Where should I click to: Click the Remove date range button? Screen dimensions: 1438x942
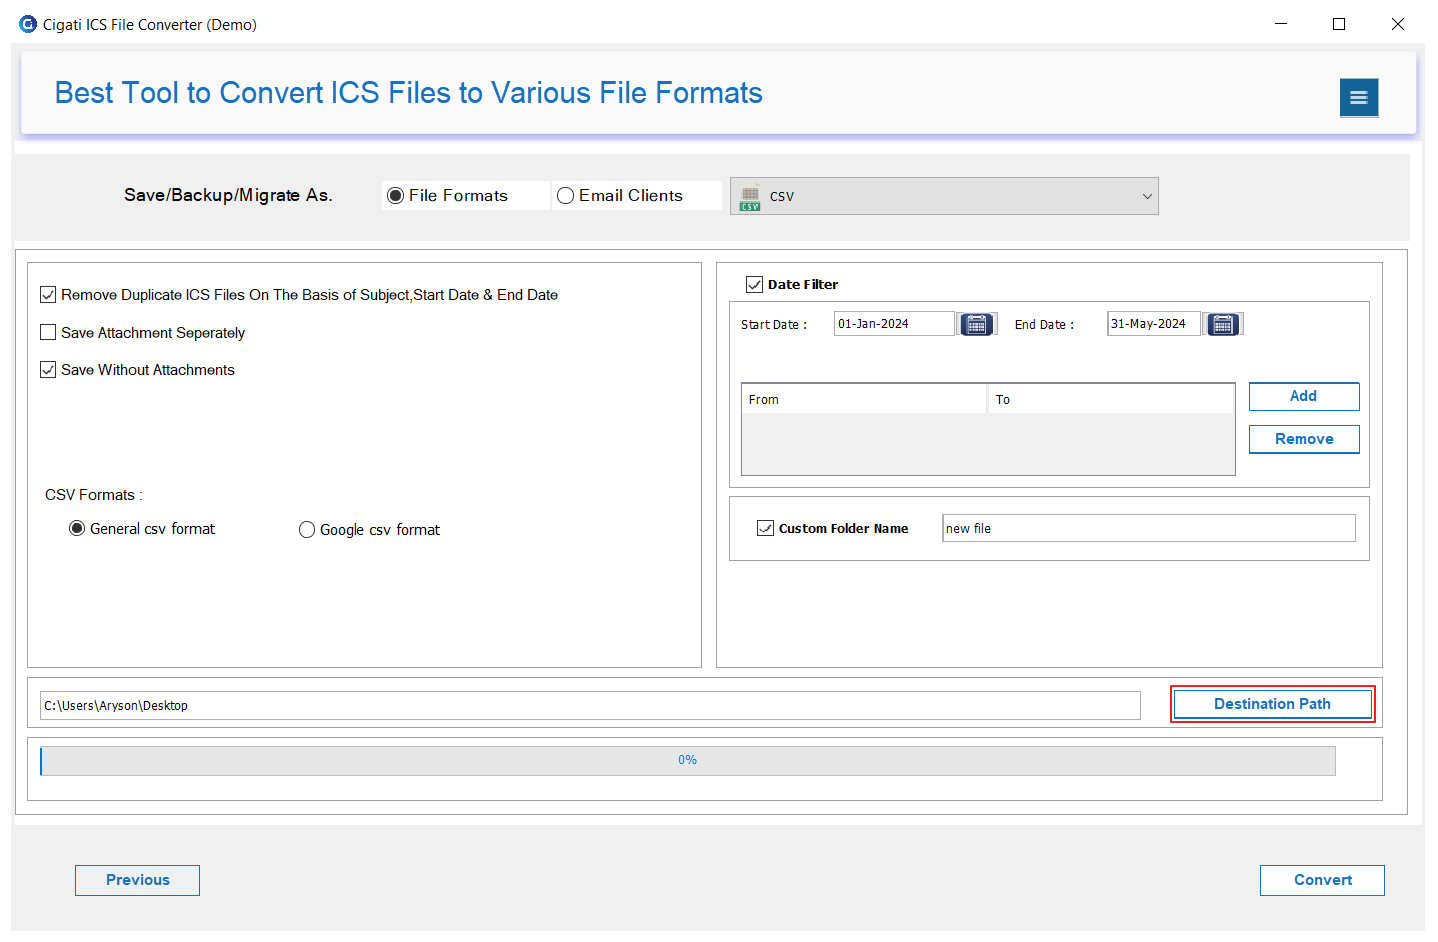click(x=1304, y=439)
